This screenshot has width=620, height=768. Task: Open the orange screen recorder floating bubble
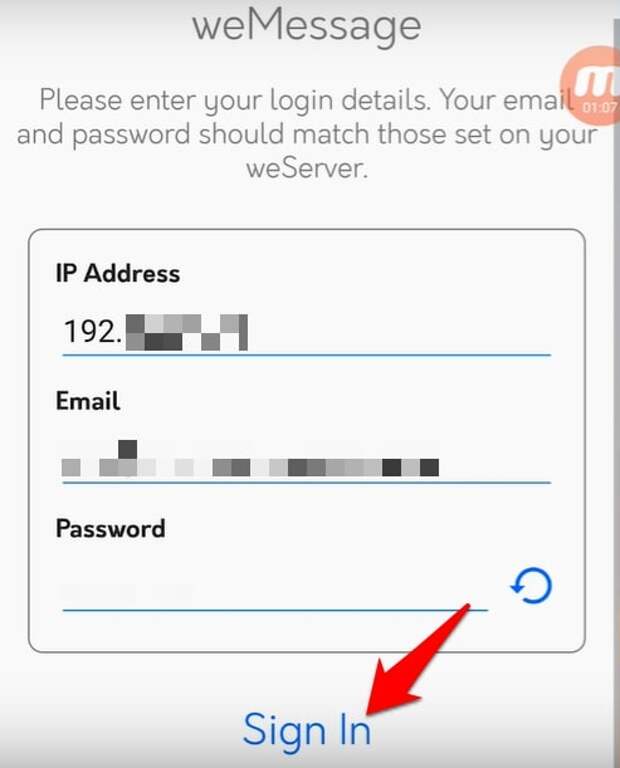click(x=590, y=84)
